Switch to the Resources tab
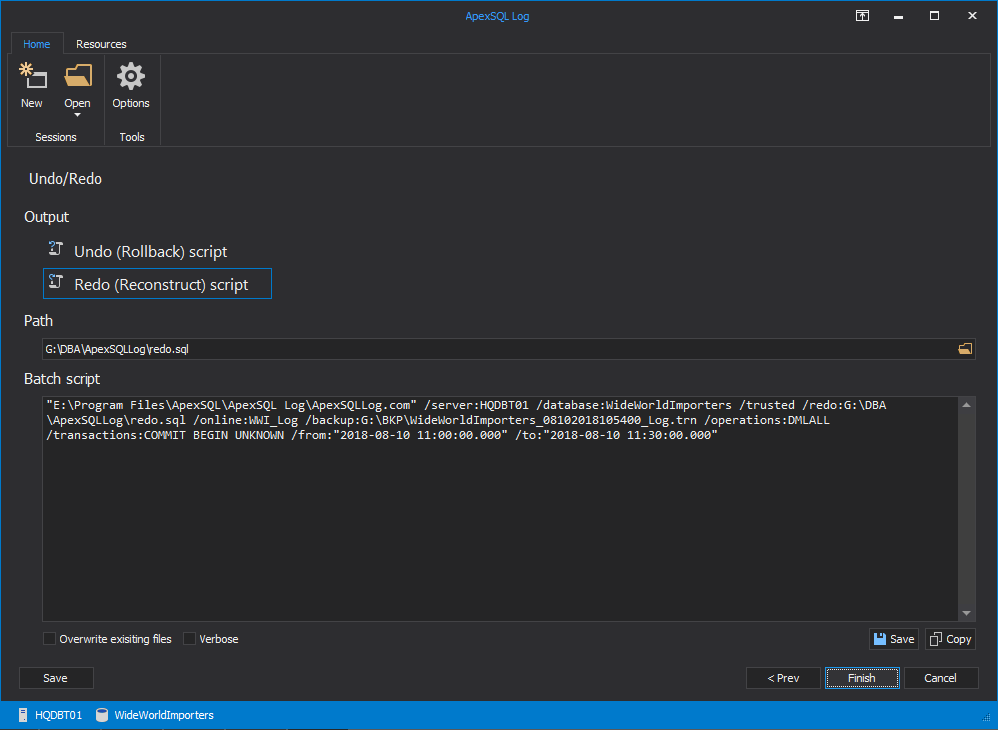The width and height of the screenshot is (998, 730). (x=101, y=44)
